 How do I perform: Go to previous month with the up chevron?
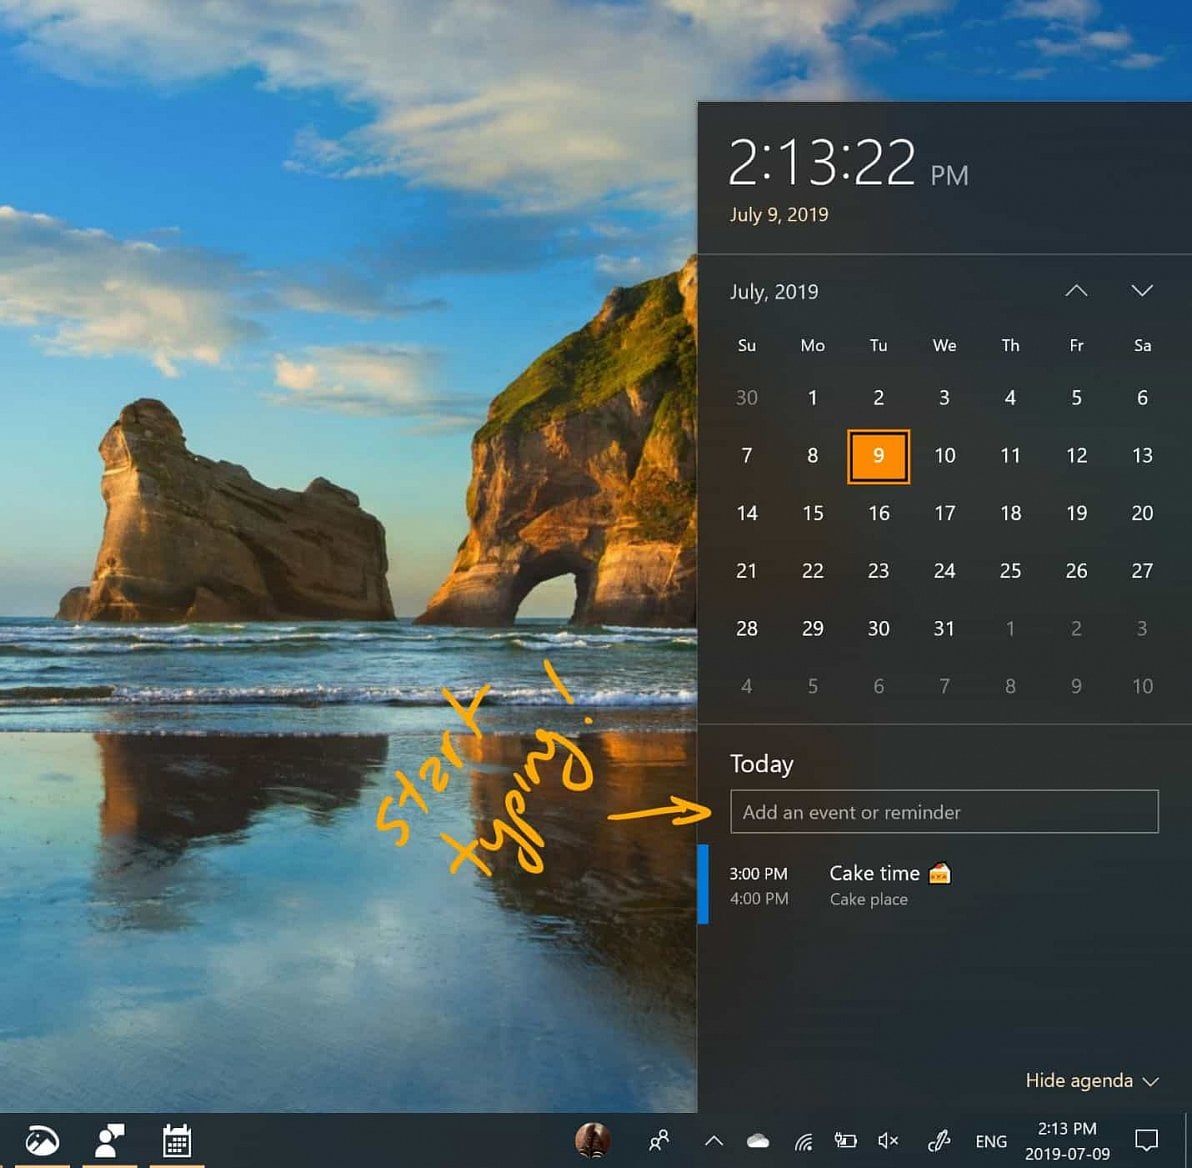click(1076, 291)
